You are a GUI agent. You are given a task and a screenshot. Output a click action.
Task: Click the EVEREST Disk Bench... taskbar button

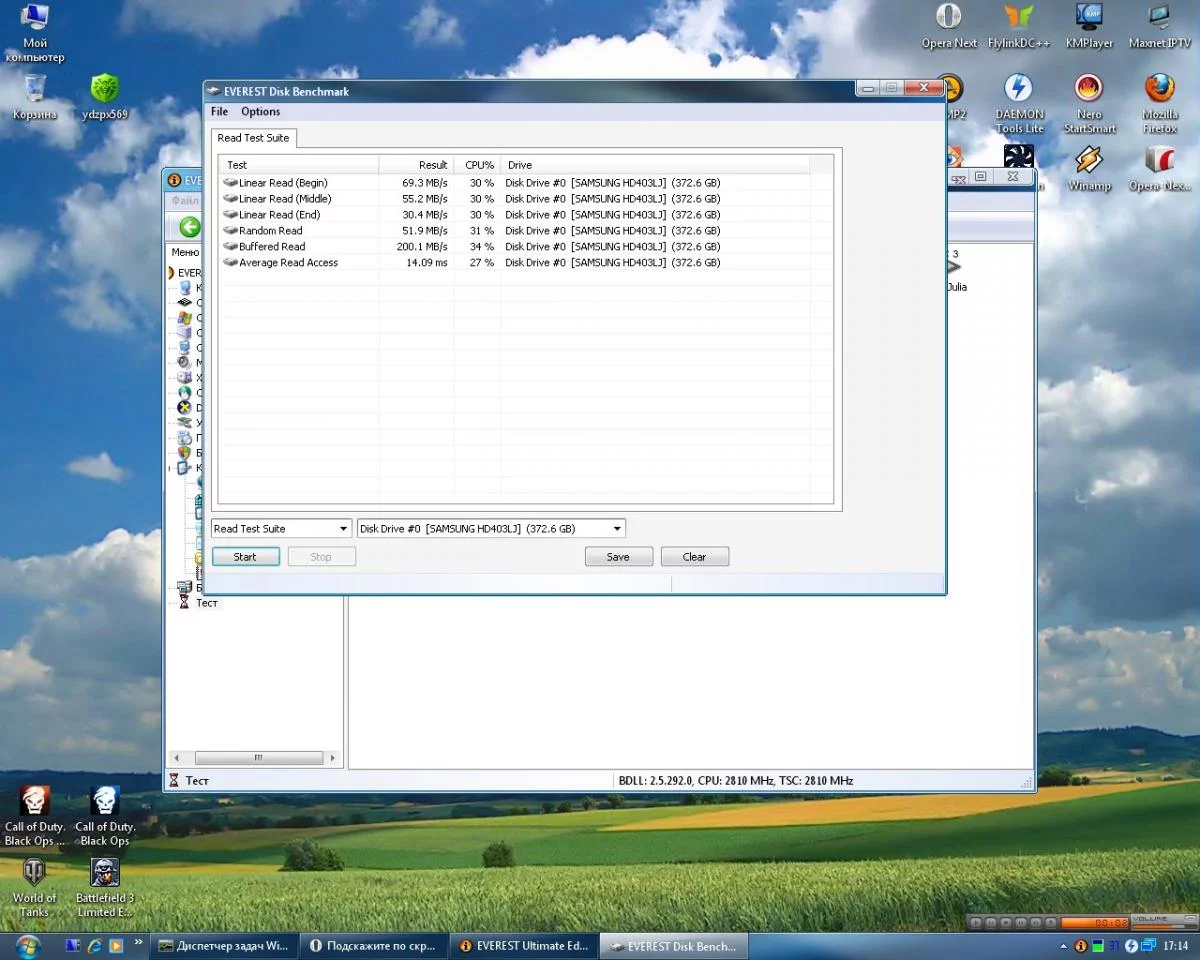[x=674, y=945]
